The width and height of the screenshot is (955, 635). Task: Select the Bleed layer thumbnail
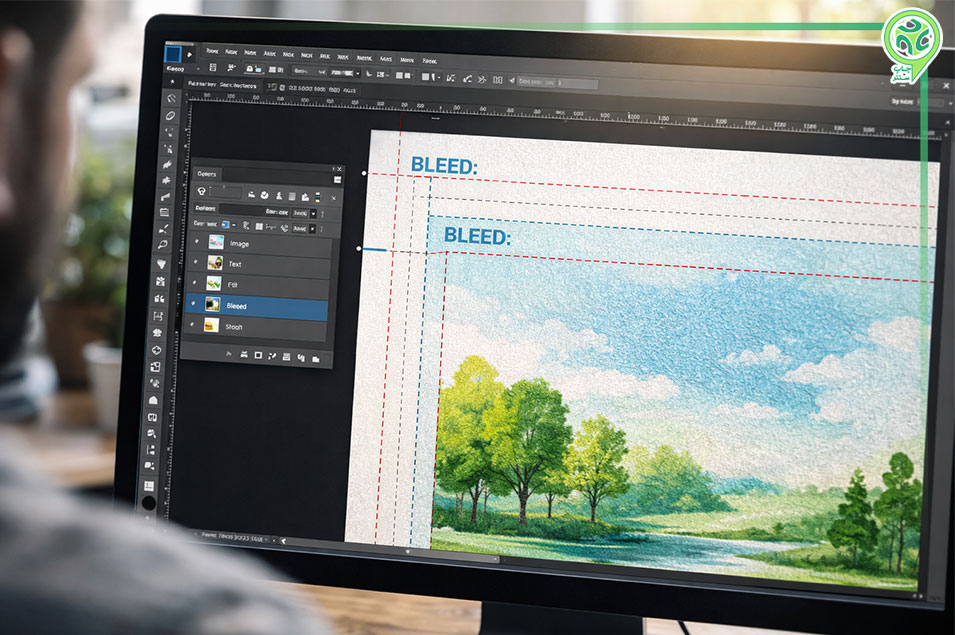click(213, 305)
